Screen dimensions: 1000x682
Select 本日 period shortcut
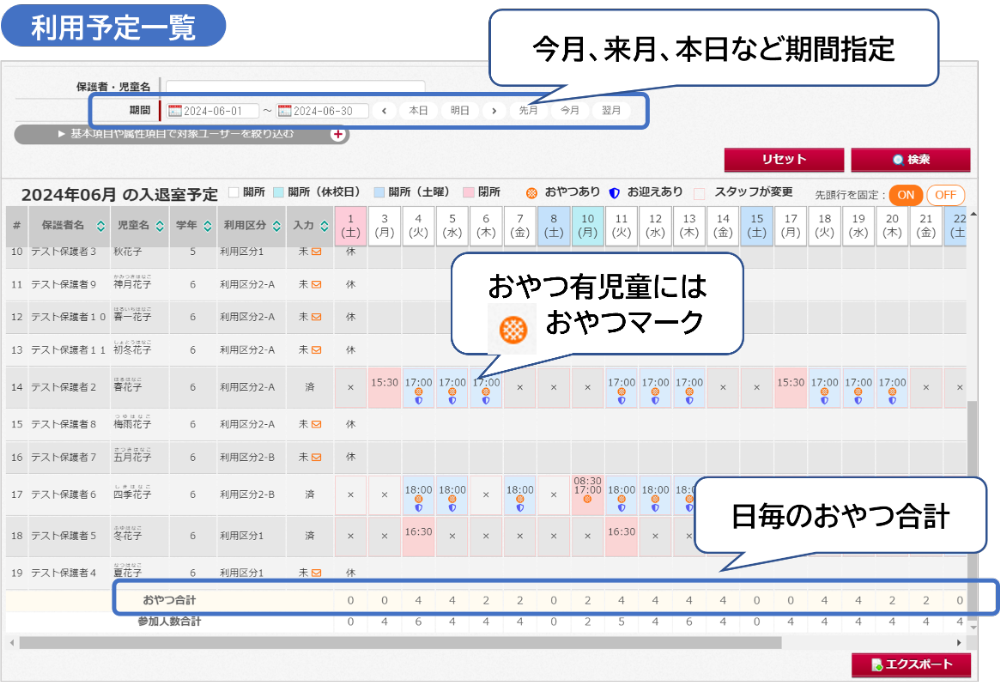[x=418, y=110]
